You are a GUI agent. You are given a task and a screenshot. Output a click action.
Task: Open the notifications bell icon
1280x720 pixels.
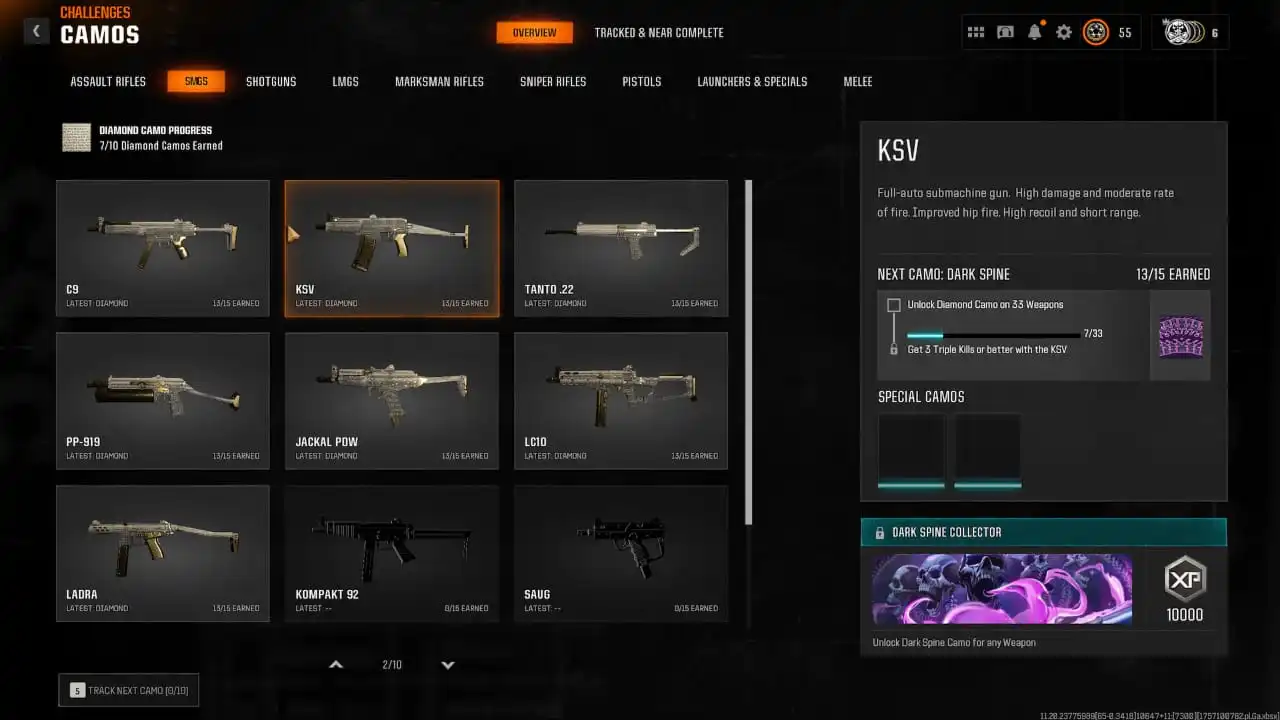point(1035,32)
